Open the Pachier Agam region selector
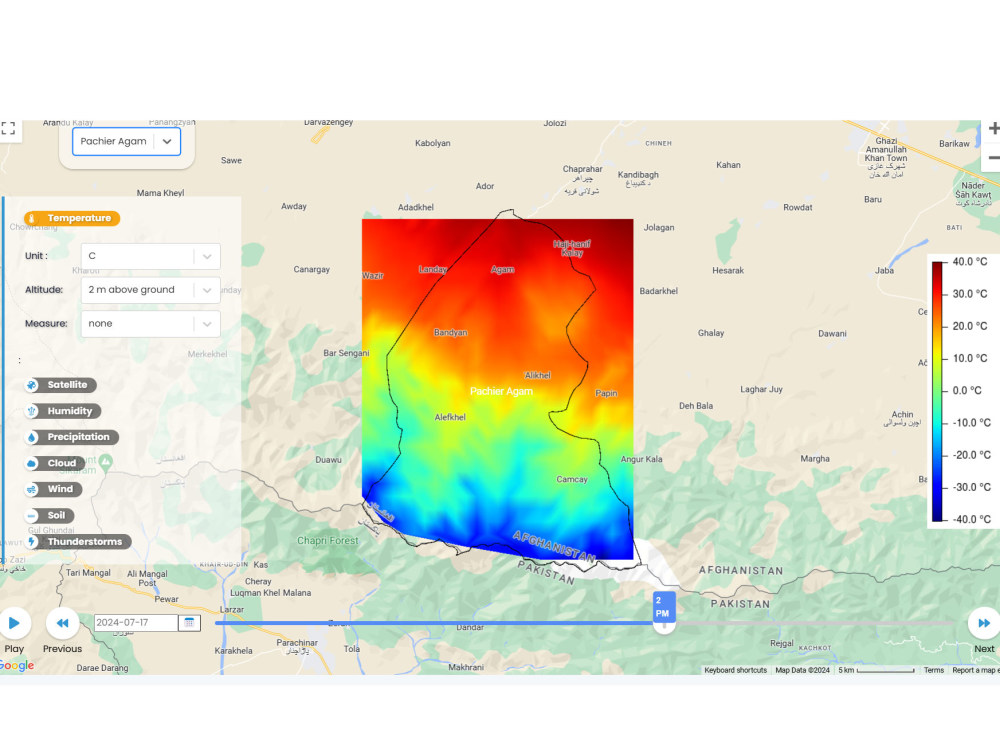This screenshot has width=1000, height=750. 125,141
